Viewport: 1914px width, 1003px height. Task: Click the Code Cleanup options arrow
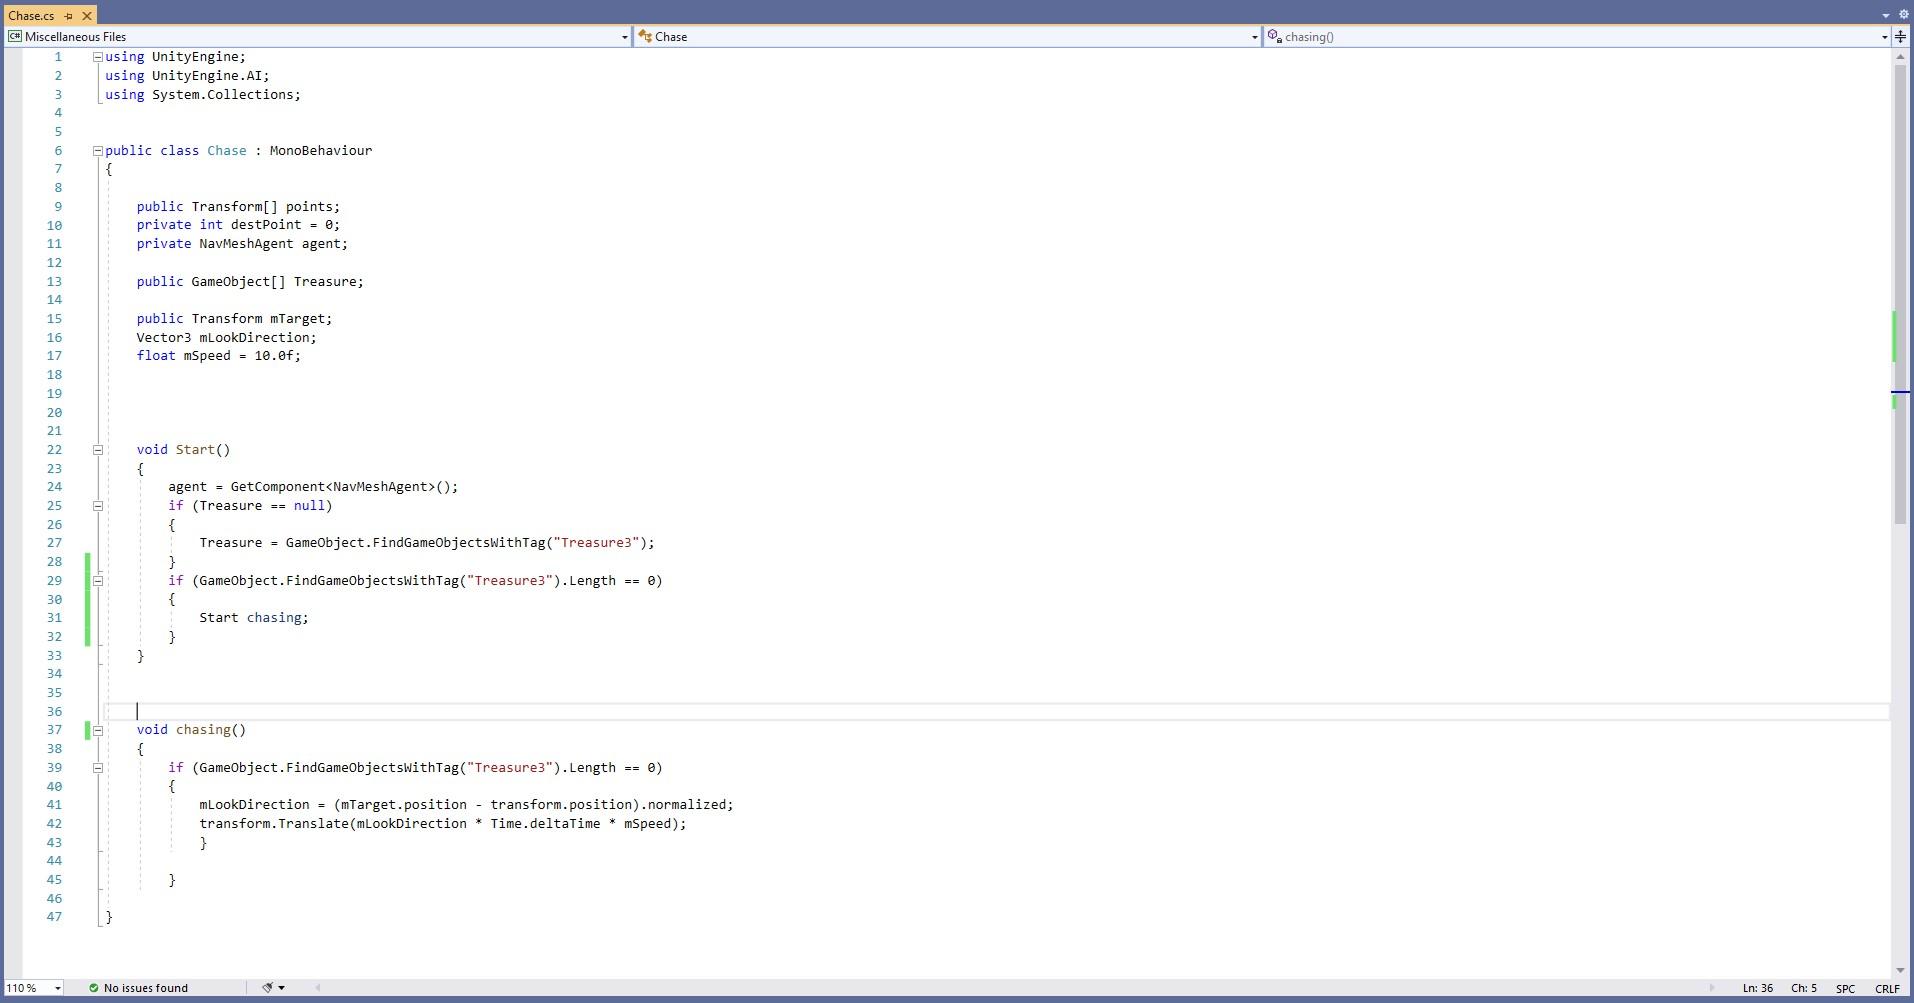pyautogui.click(x=282, y=988)
